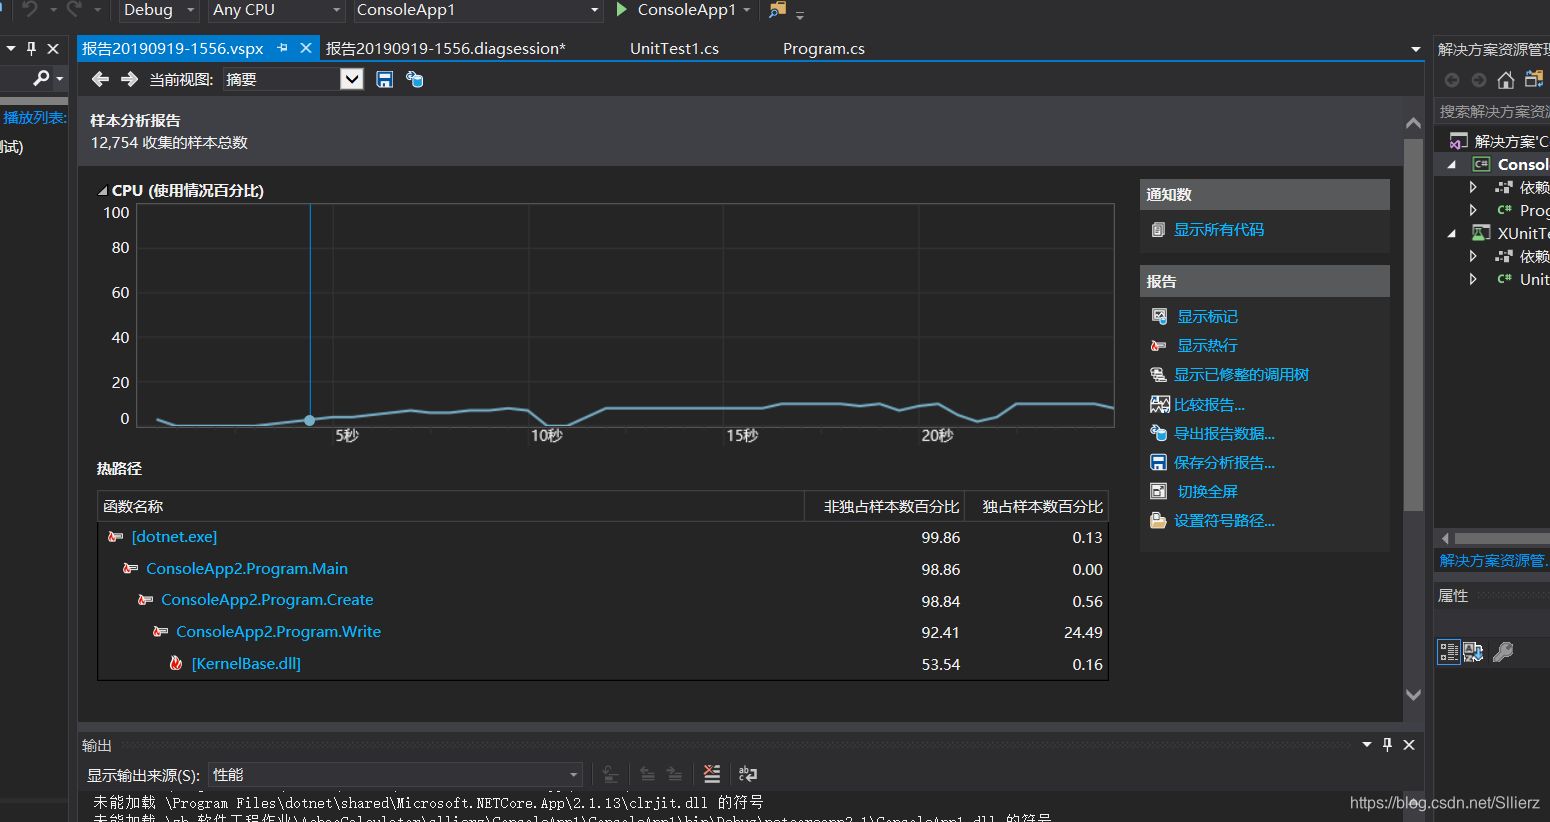
Task: Click the Solution Explorer home icon
Action: point(1506,80)
